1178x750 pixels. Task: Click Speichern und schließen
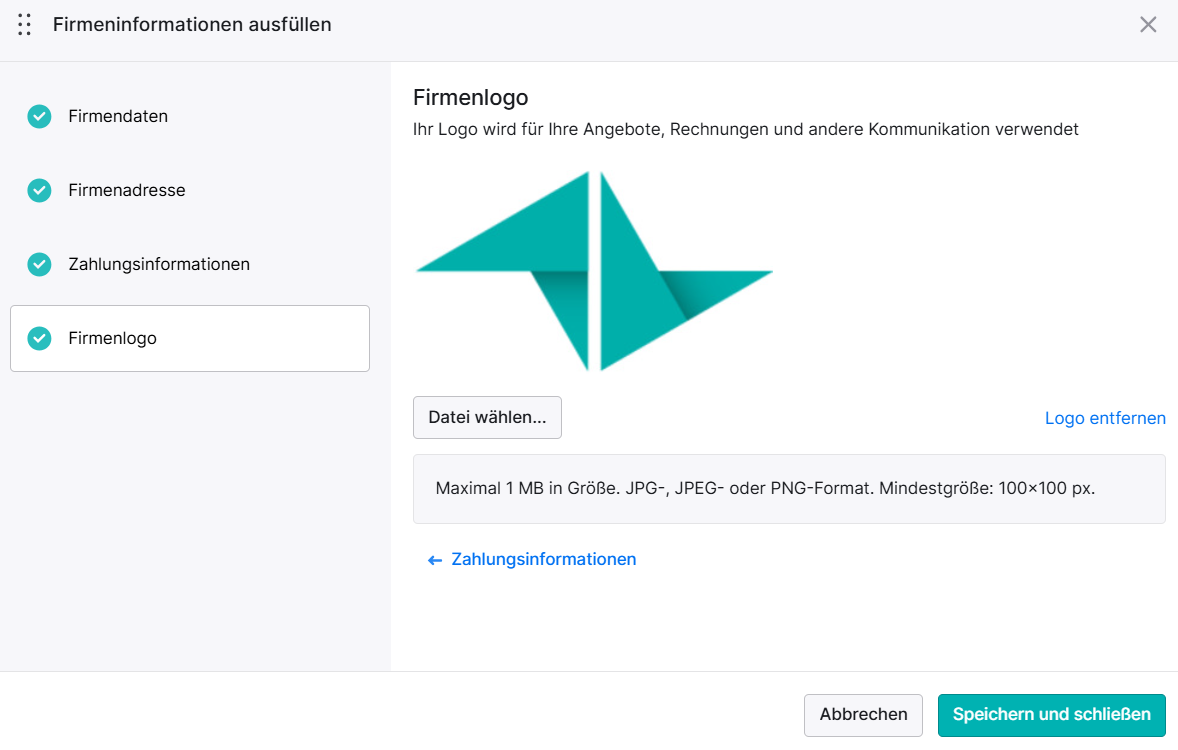(x=1052, y=715)
